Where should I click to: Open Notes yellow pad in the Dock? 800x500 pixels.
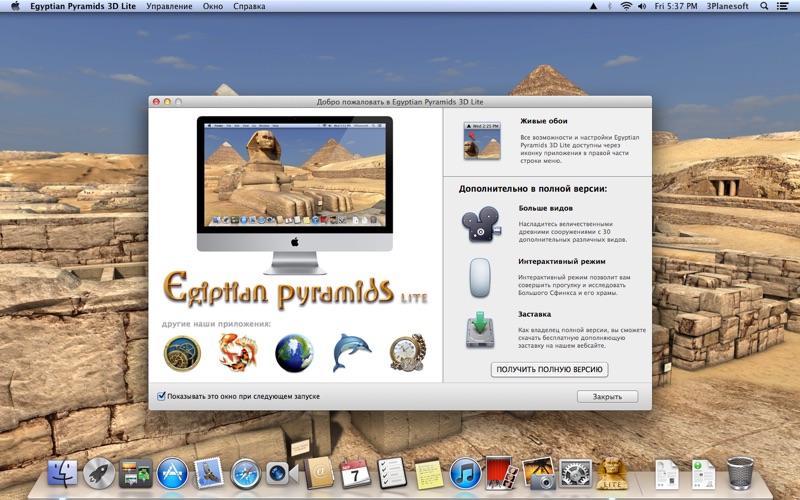pyautogui.click(x=429, y=474)
